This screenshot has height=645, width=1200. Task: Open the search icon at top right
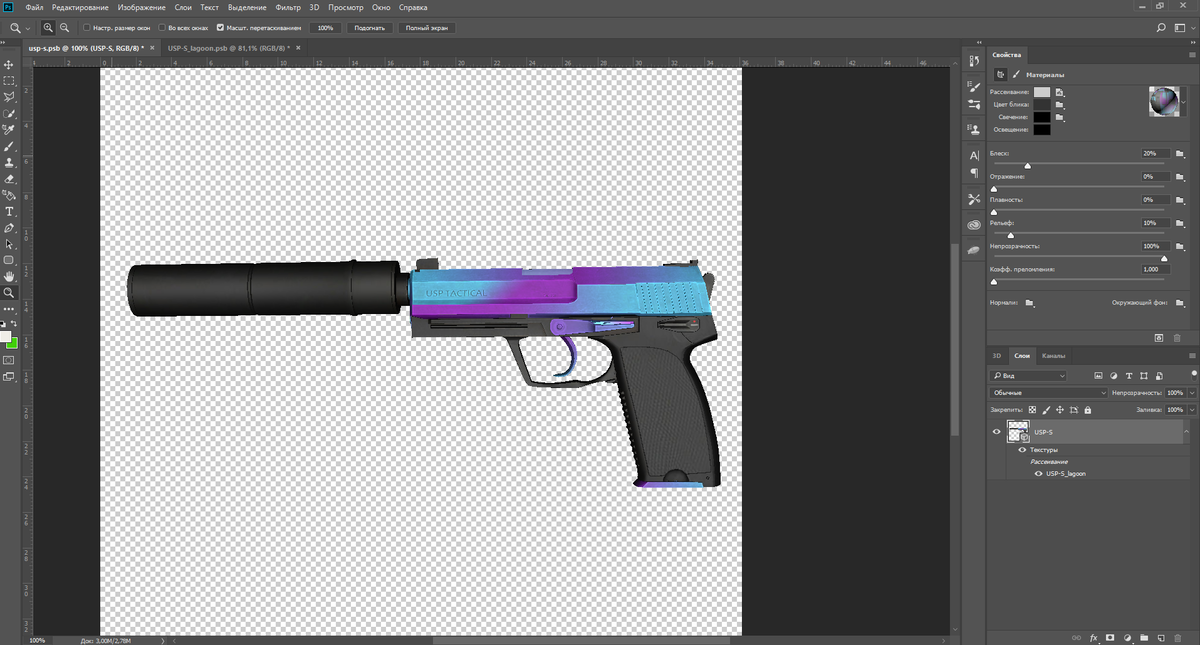pyautogui.click(x=1160, y=27)
